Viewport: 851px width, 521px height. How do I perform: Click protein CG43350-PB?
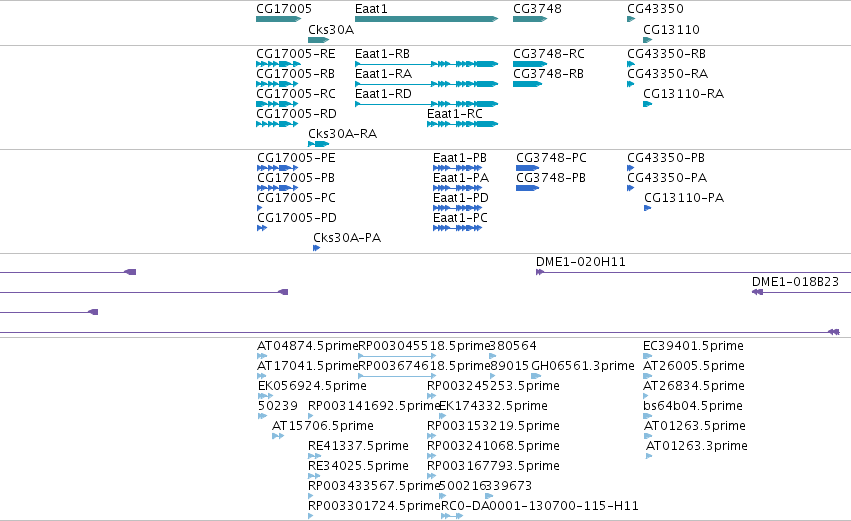631,168
